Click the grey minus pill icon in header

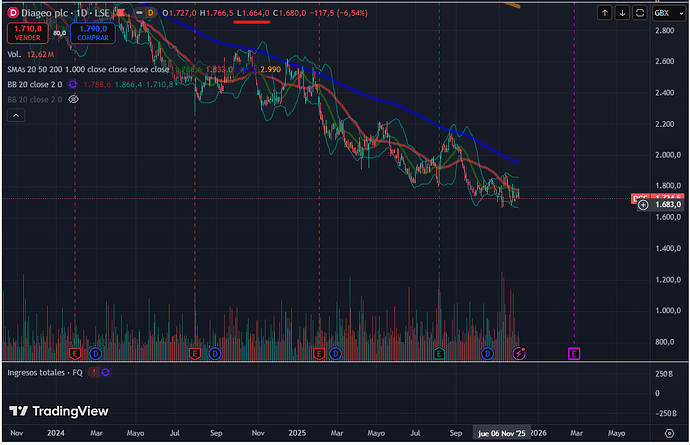139,13
